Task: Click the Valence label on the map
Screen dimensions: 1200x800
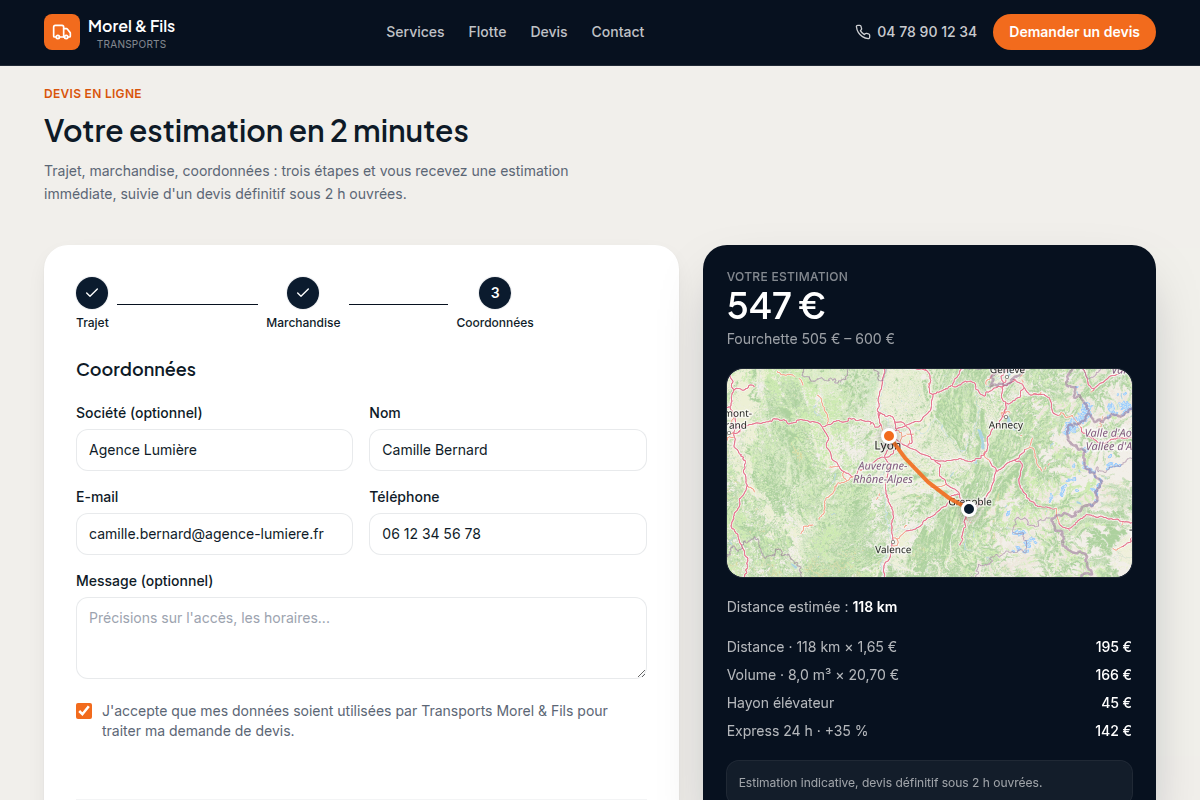Action: tap(893, 549)
